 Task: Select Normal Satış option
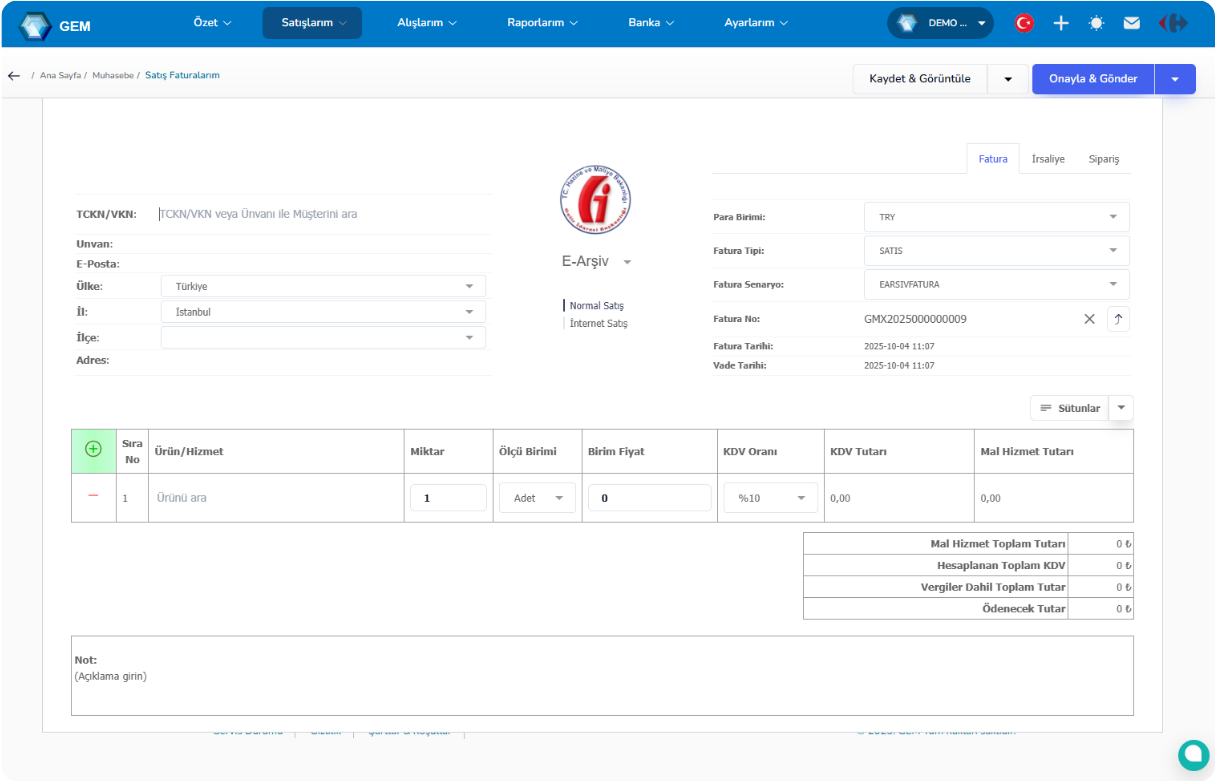[x=596, y=306]
